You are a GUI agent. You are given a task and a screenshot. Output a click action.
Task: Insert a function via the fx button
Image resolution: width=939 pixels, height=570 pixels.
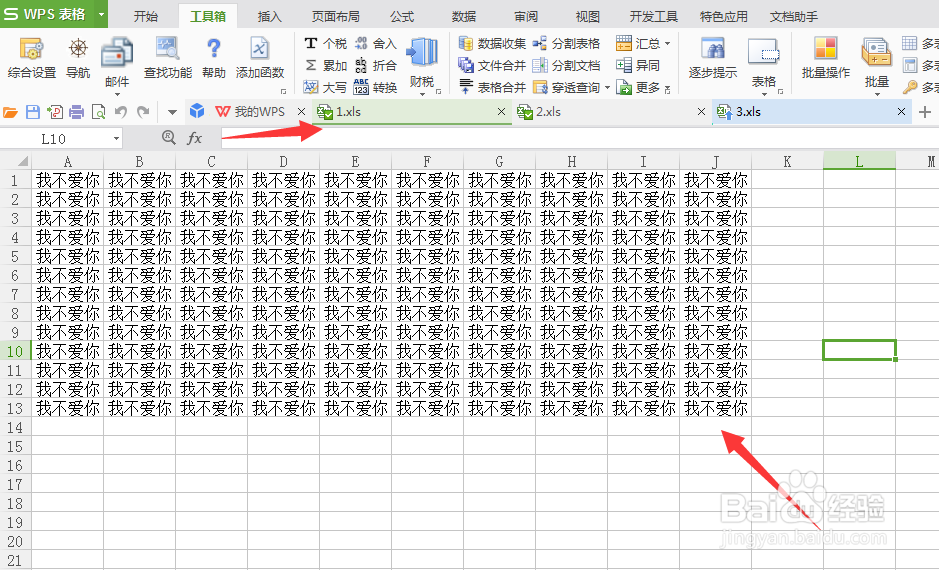tap(195, 138)
